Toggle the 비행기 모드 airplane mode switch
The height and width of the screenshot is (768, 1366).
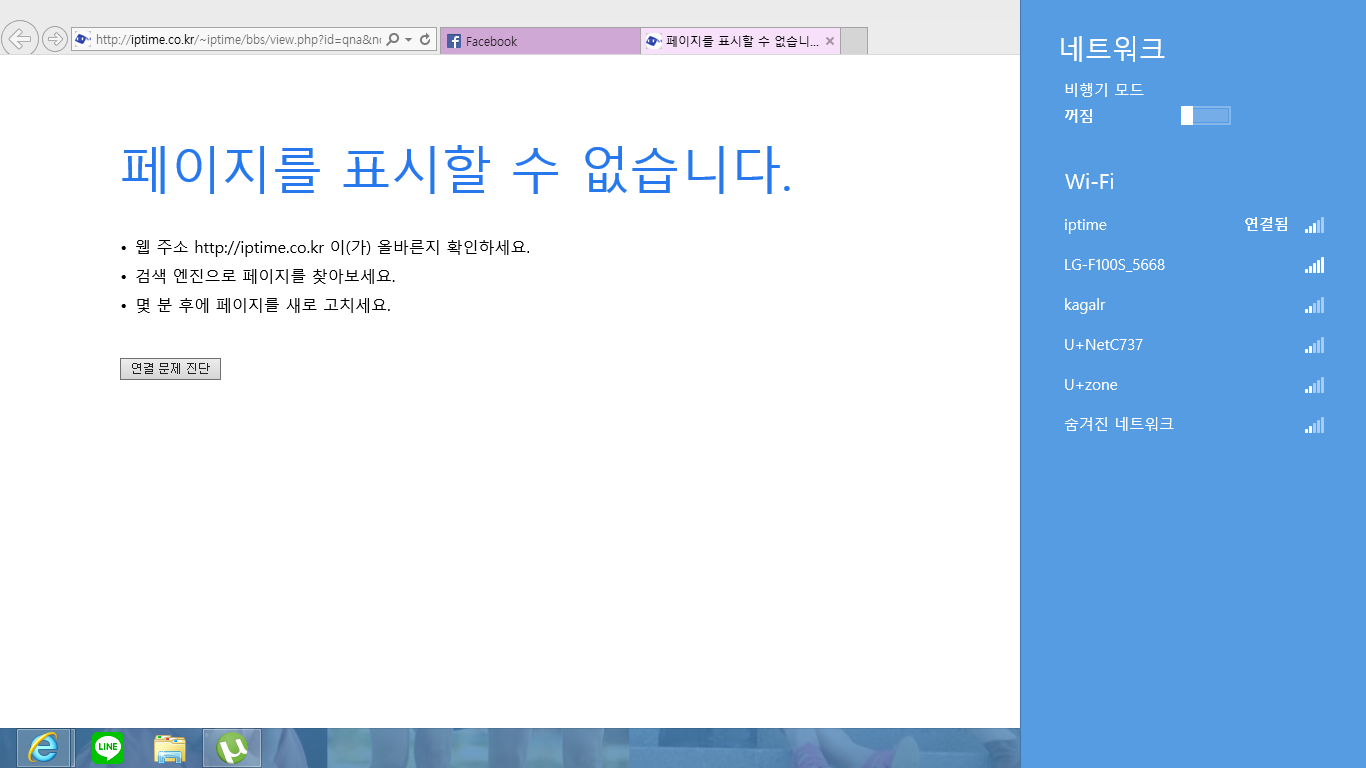tap(1205, 116)
